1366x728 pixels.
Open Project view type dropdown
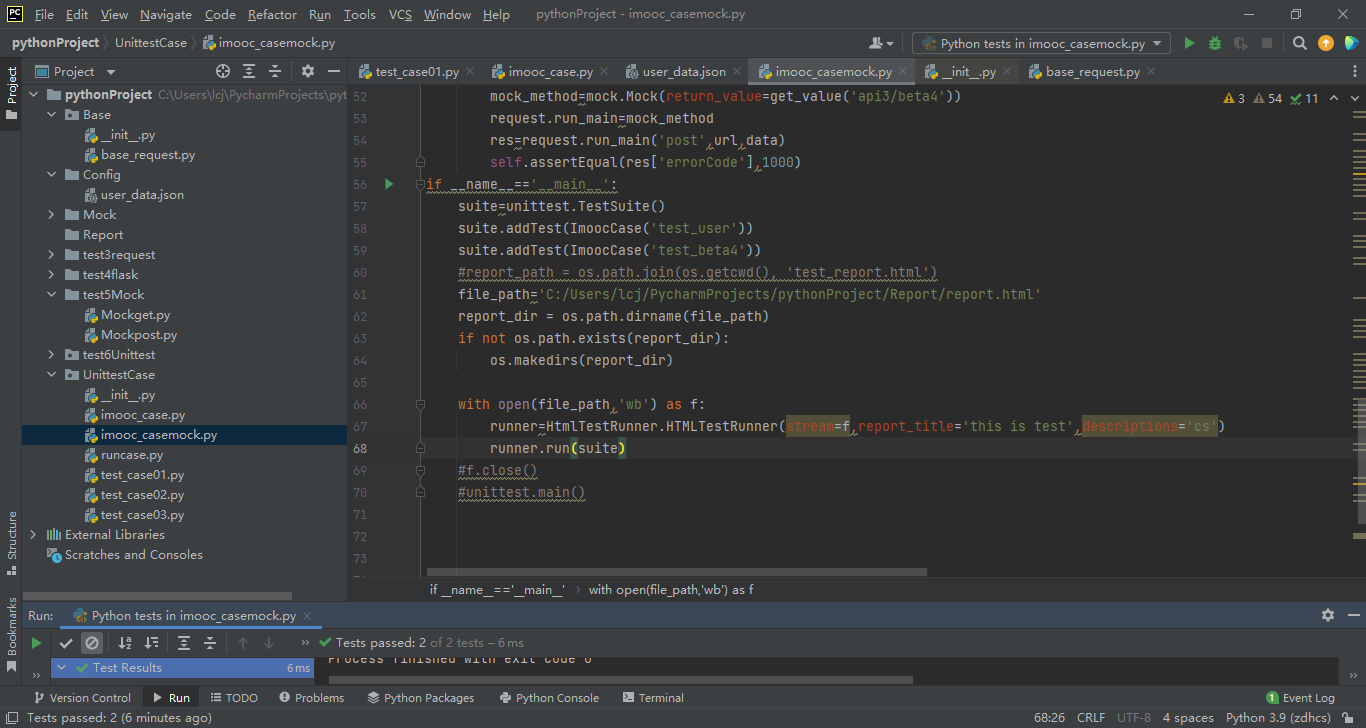click(76, 71)
